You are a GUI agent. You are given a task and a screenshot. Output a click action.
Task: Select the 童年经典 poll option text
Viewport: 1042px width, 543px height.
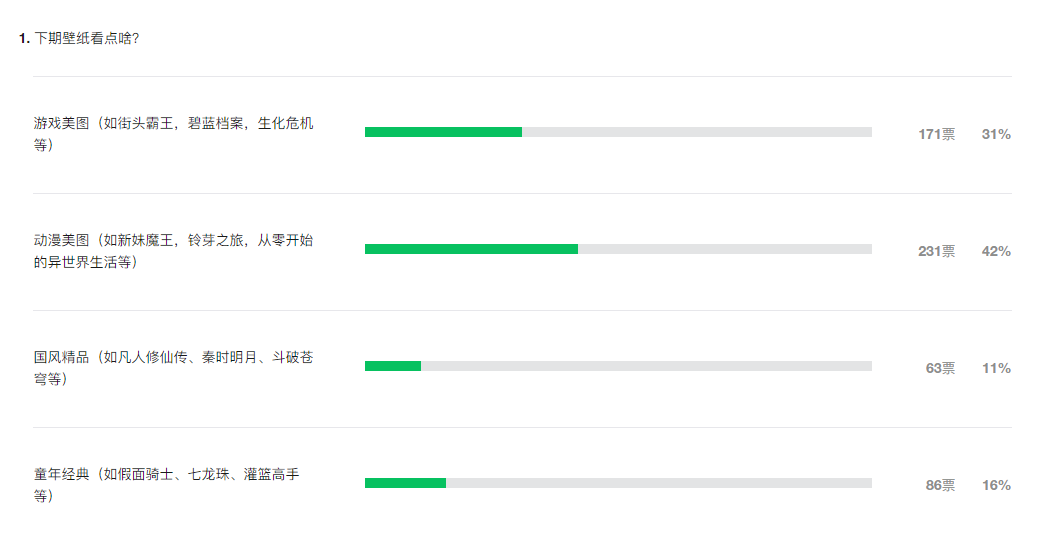click(166, 484)
